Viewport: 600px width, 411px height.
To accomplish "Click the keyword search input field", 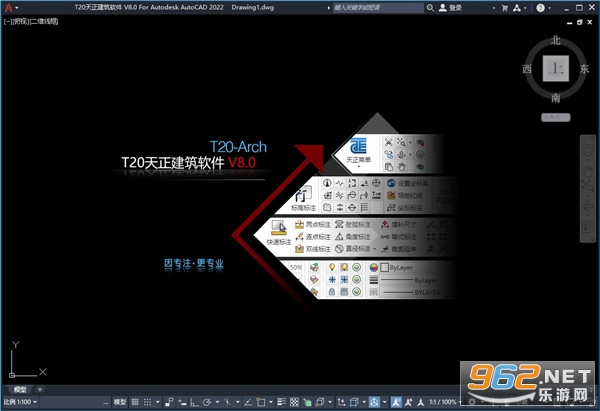I will (x=378, y=8).
